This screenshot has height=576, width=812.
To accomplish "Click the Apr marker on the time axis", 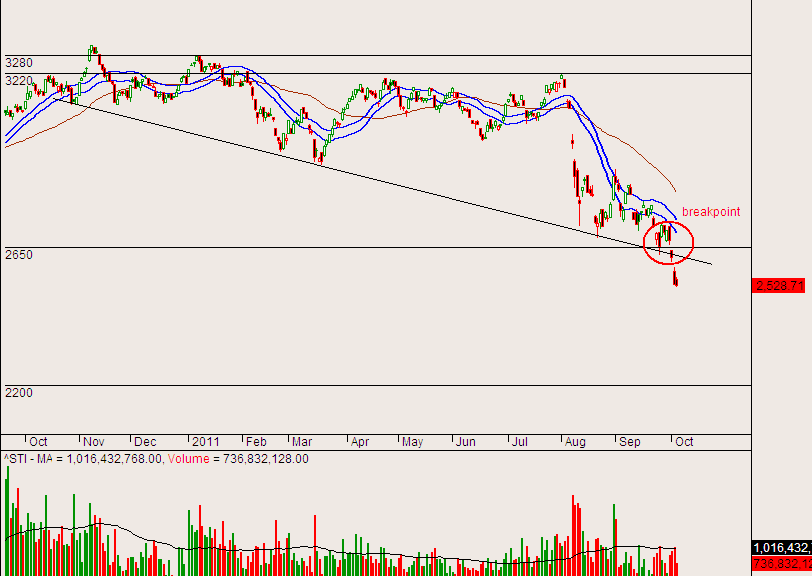I will point(360,441).
